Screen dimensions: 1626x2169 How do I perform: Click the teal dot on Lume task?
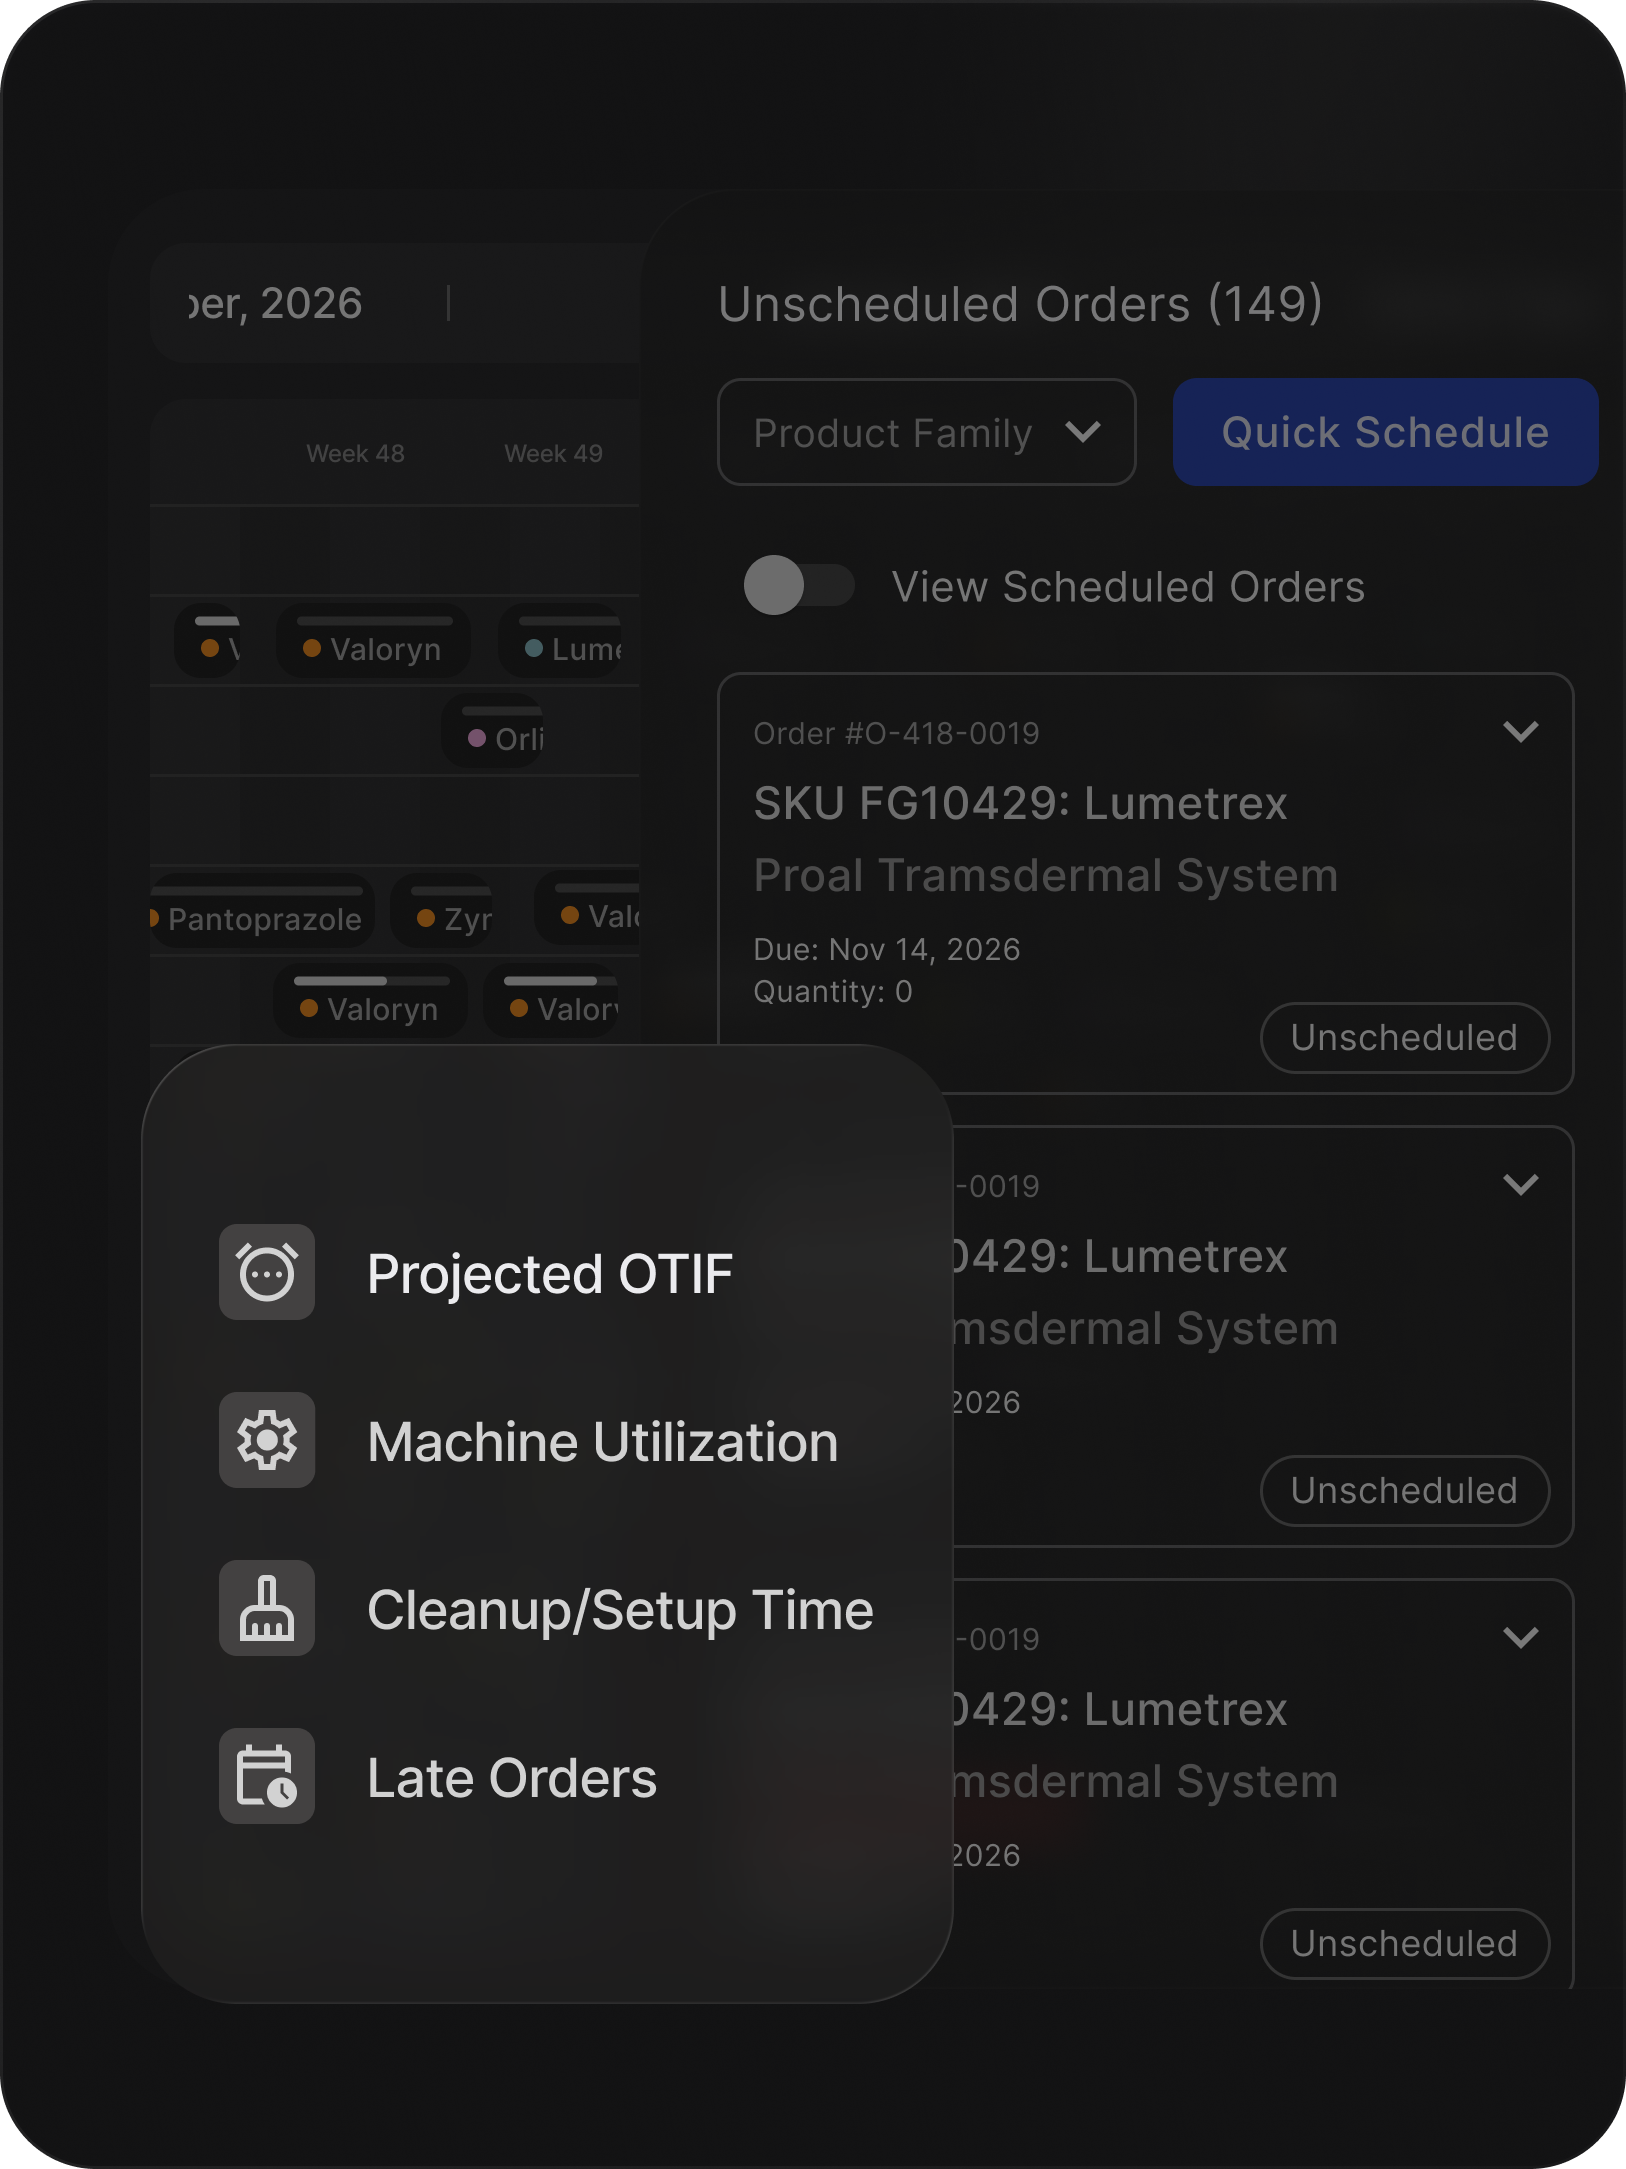click(x=534, y=649)
